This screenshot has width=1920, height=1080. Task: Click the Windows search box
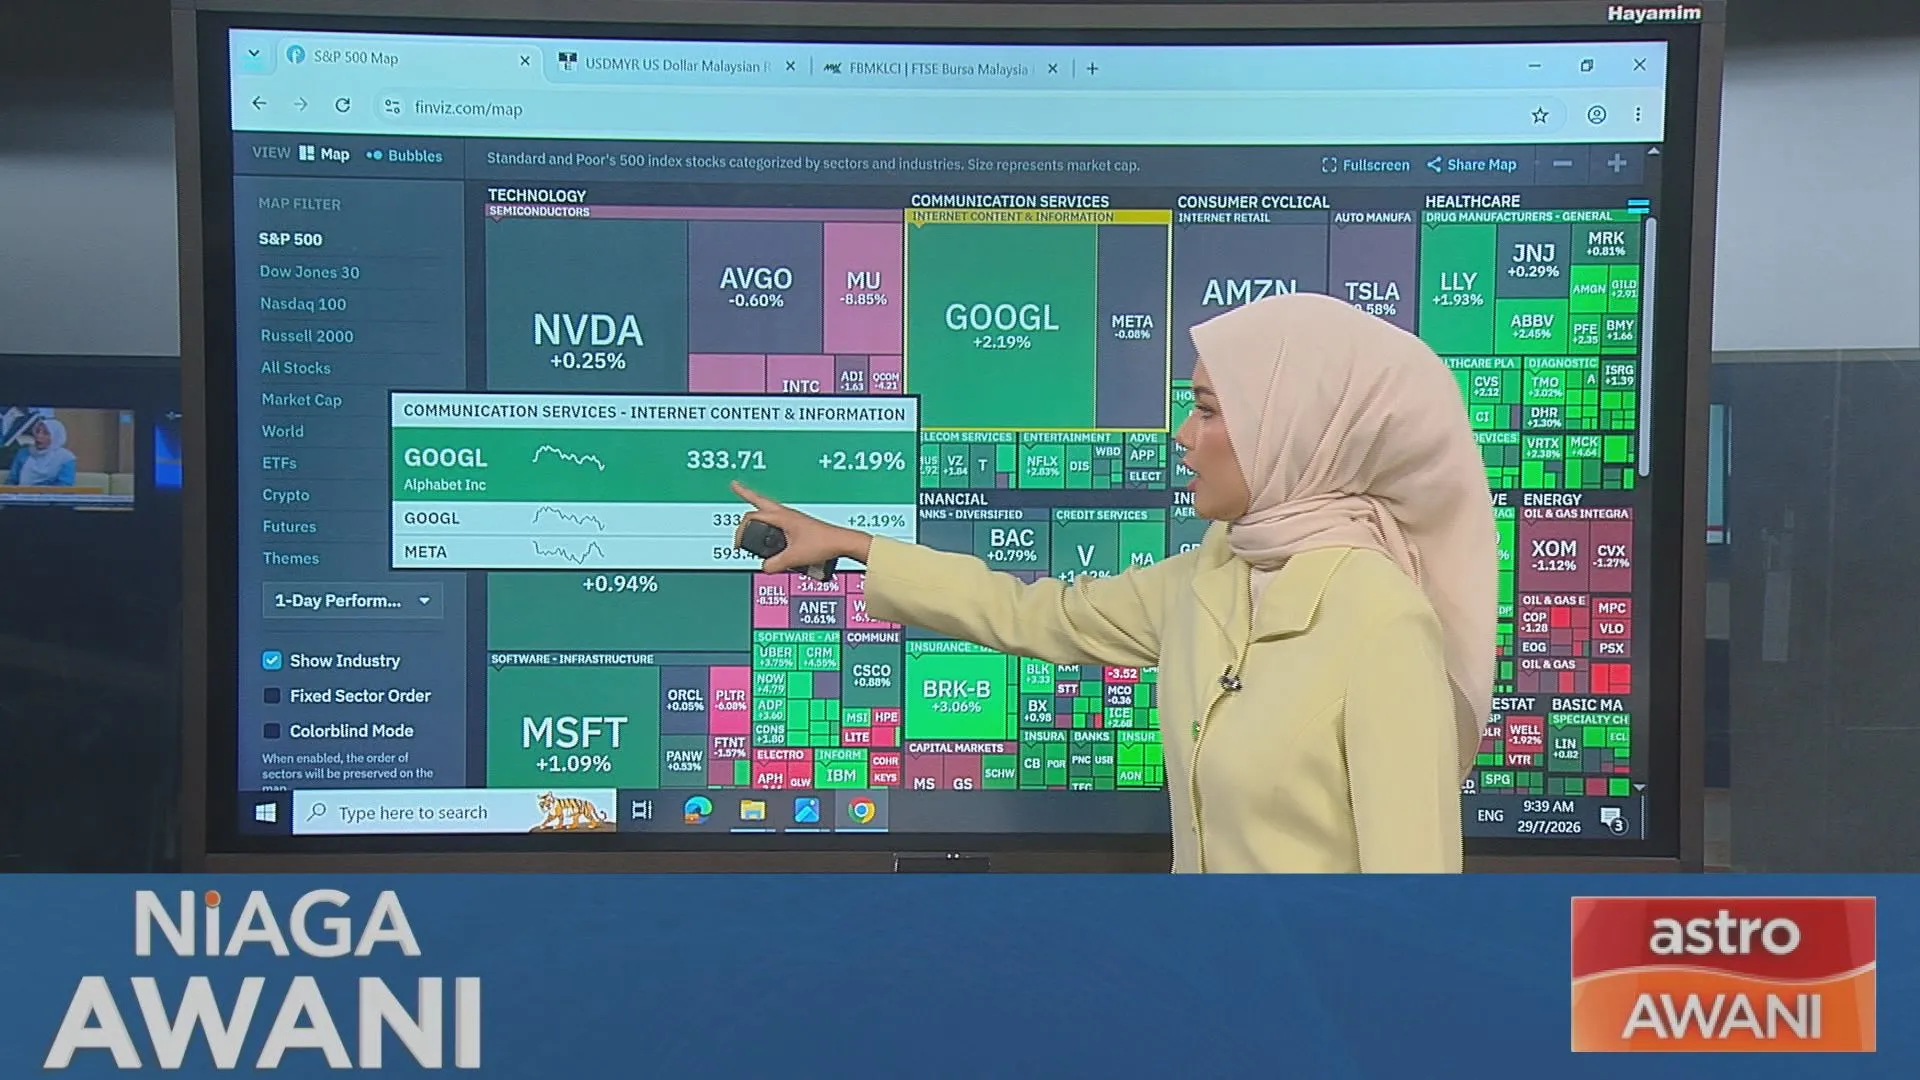pyautogui.click(x=454, y=812)
